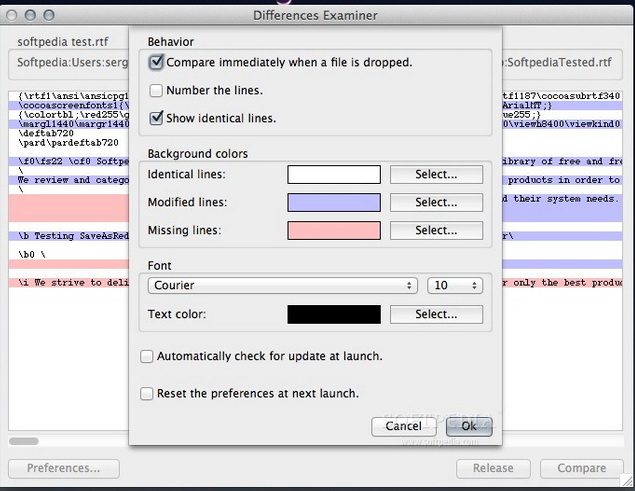Image resolution: width=635 pixels, height=491 pixels.
Task: Choose Select for Modified lines color
Action: tap(436, 202)
